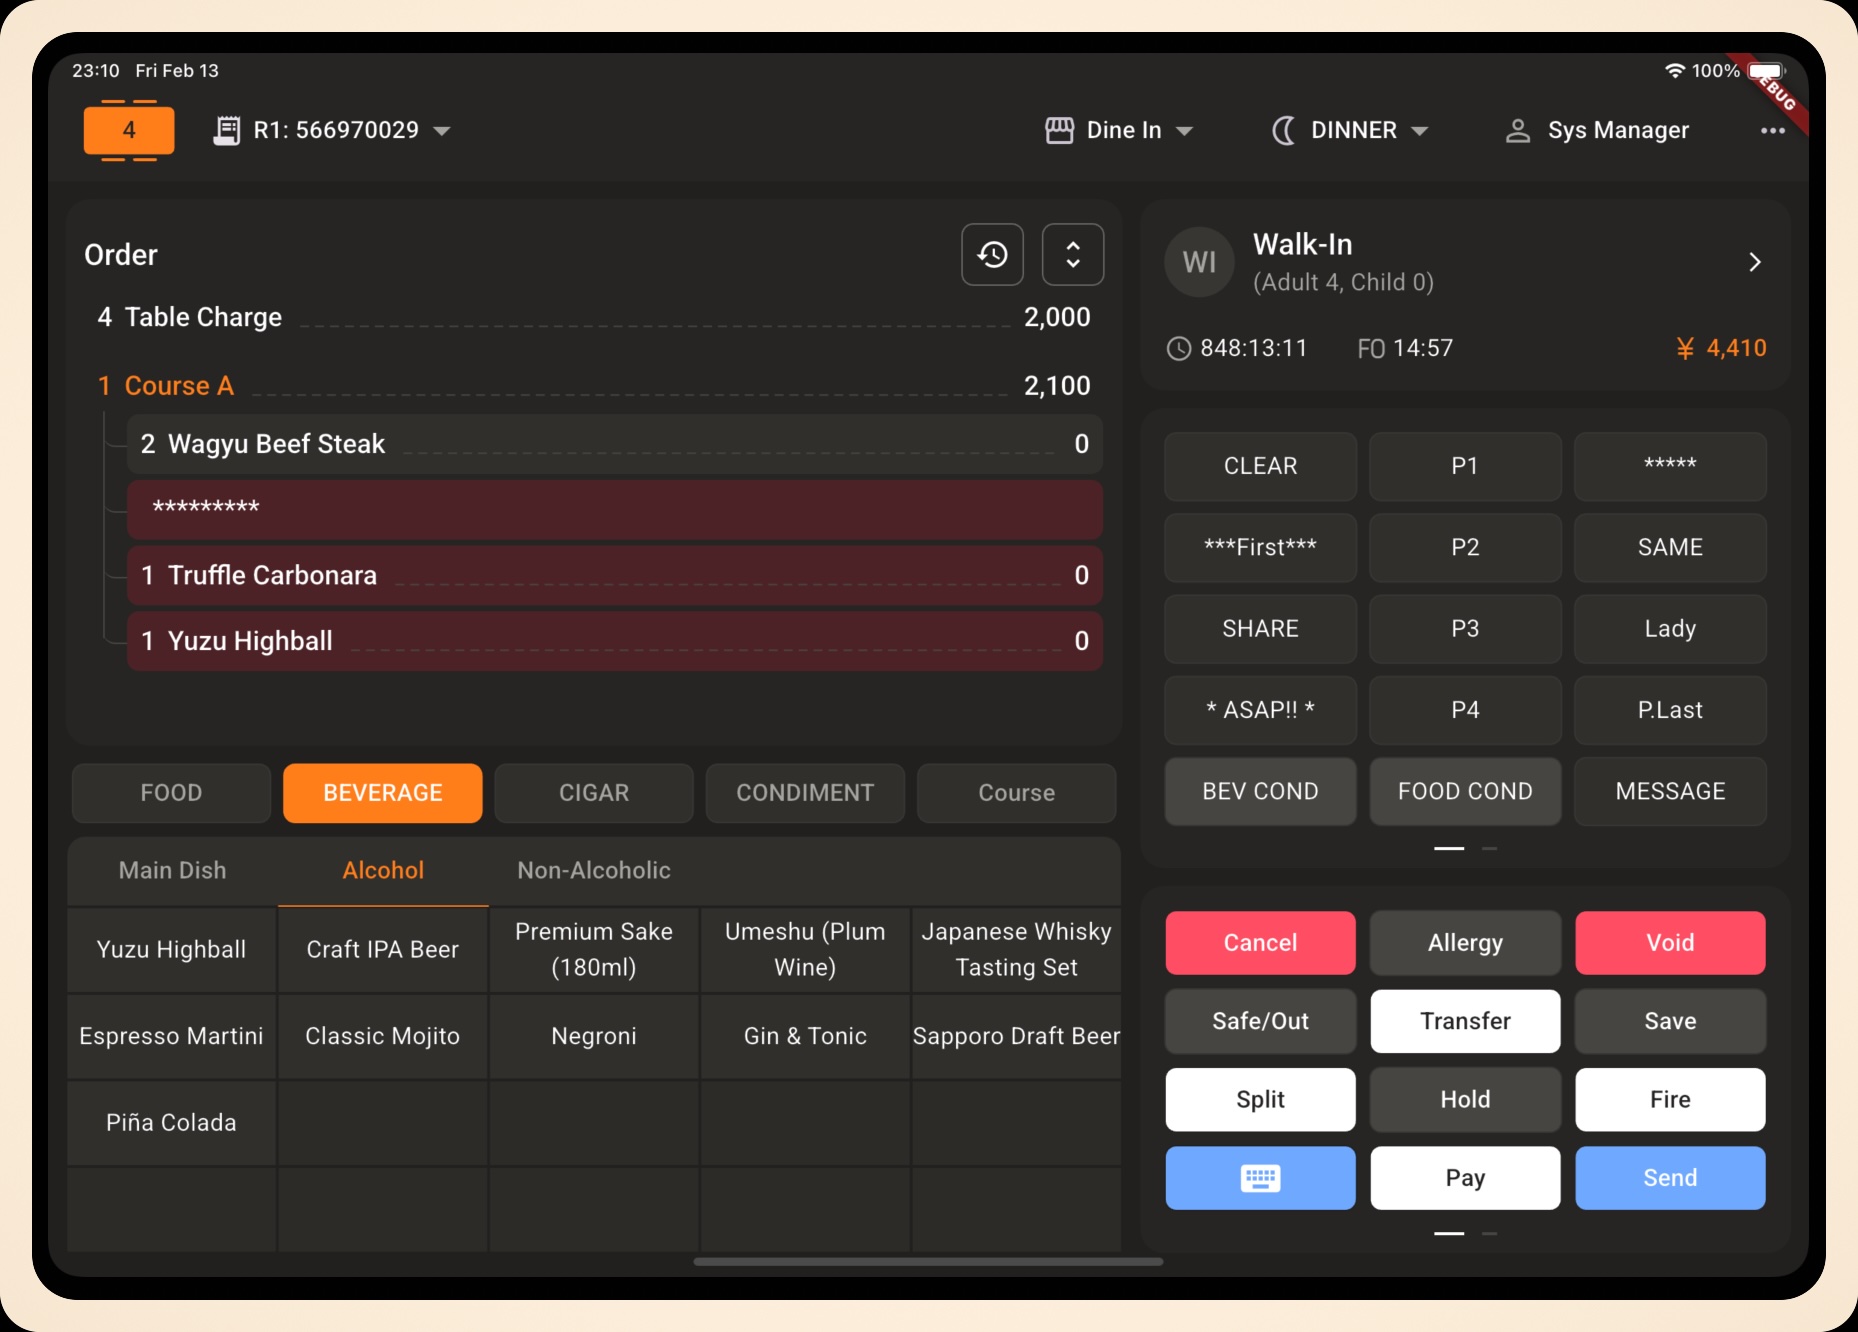
Task: Click the reorder arrows icon beside order history
Action: tap(1072, 255)
